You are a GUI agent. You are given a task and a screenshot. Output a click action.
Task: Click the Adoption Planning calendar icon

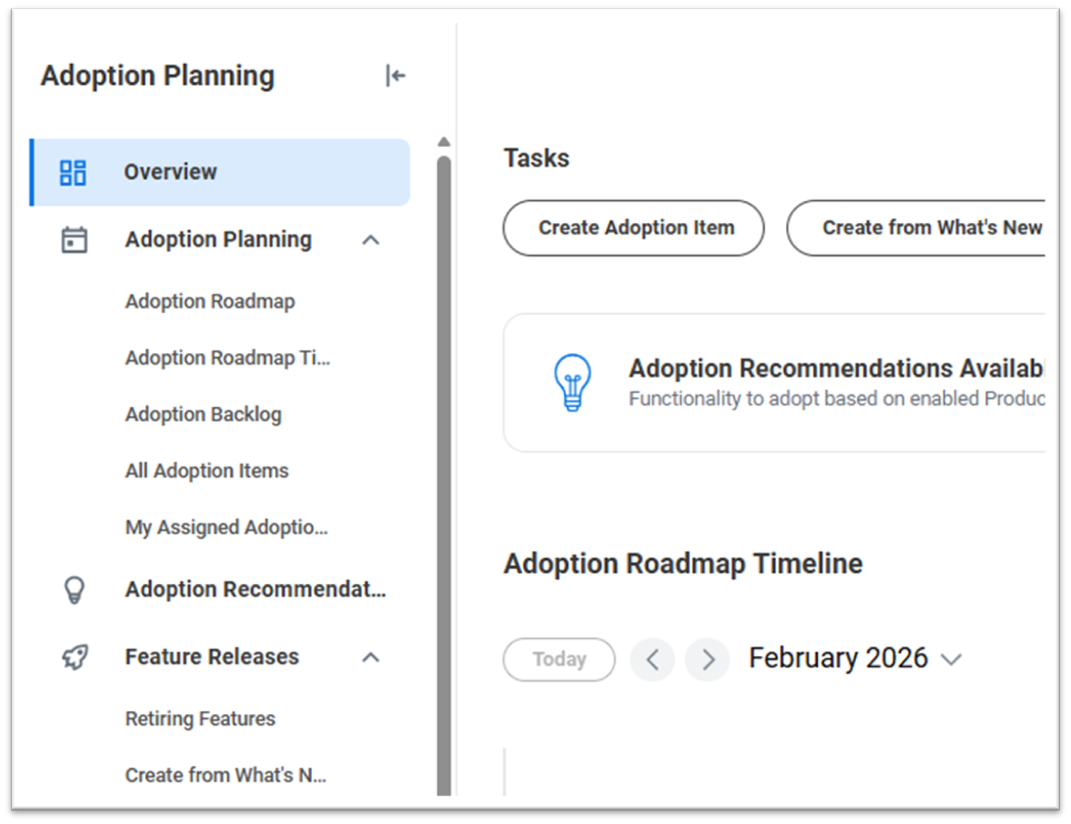pos(74,240)
